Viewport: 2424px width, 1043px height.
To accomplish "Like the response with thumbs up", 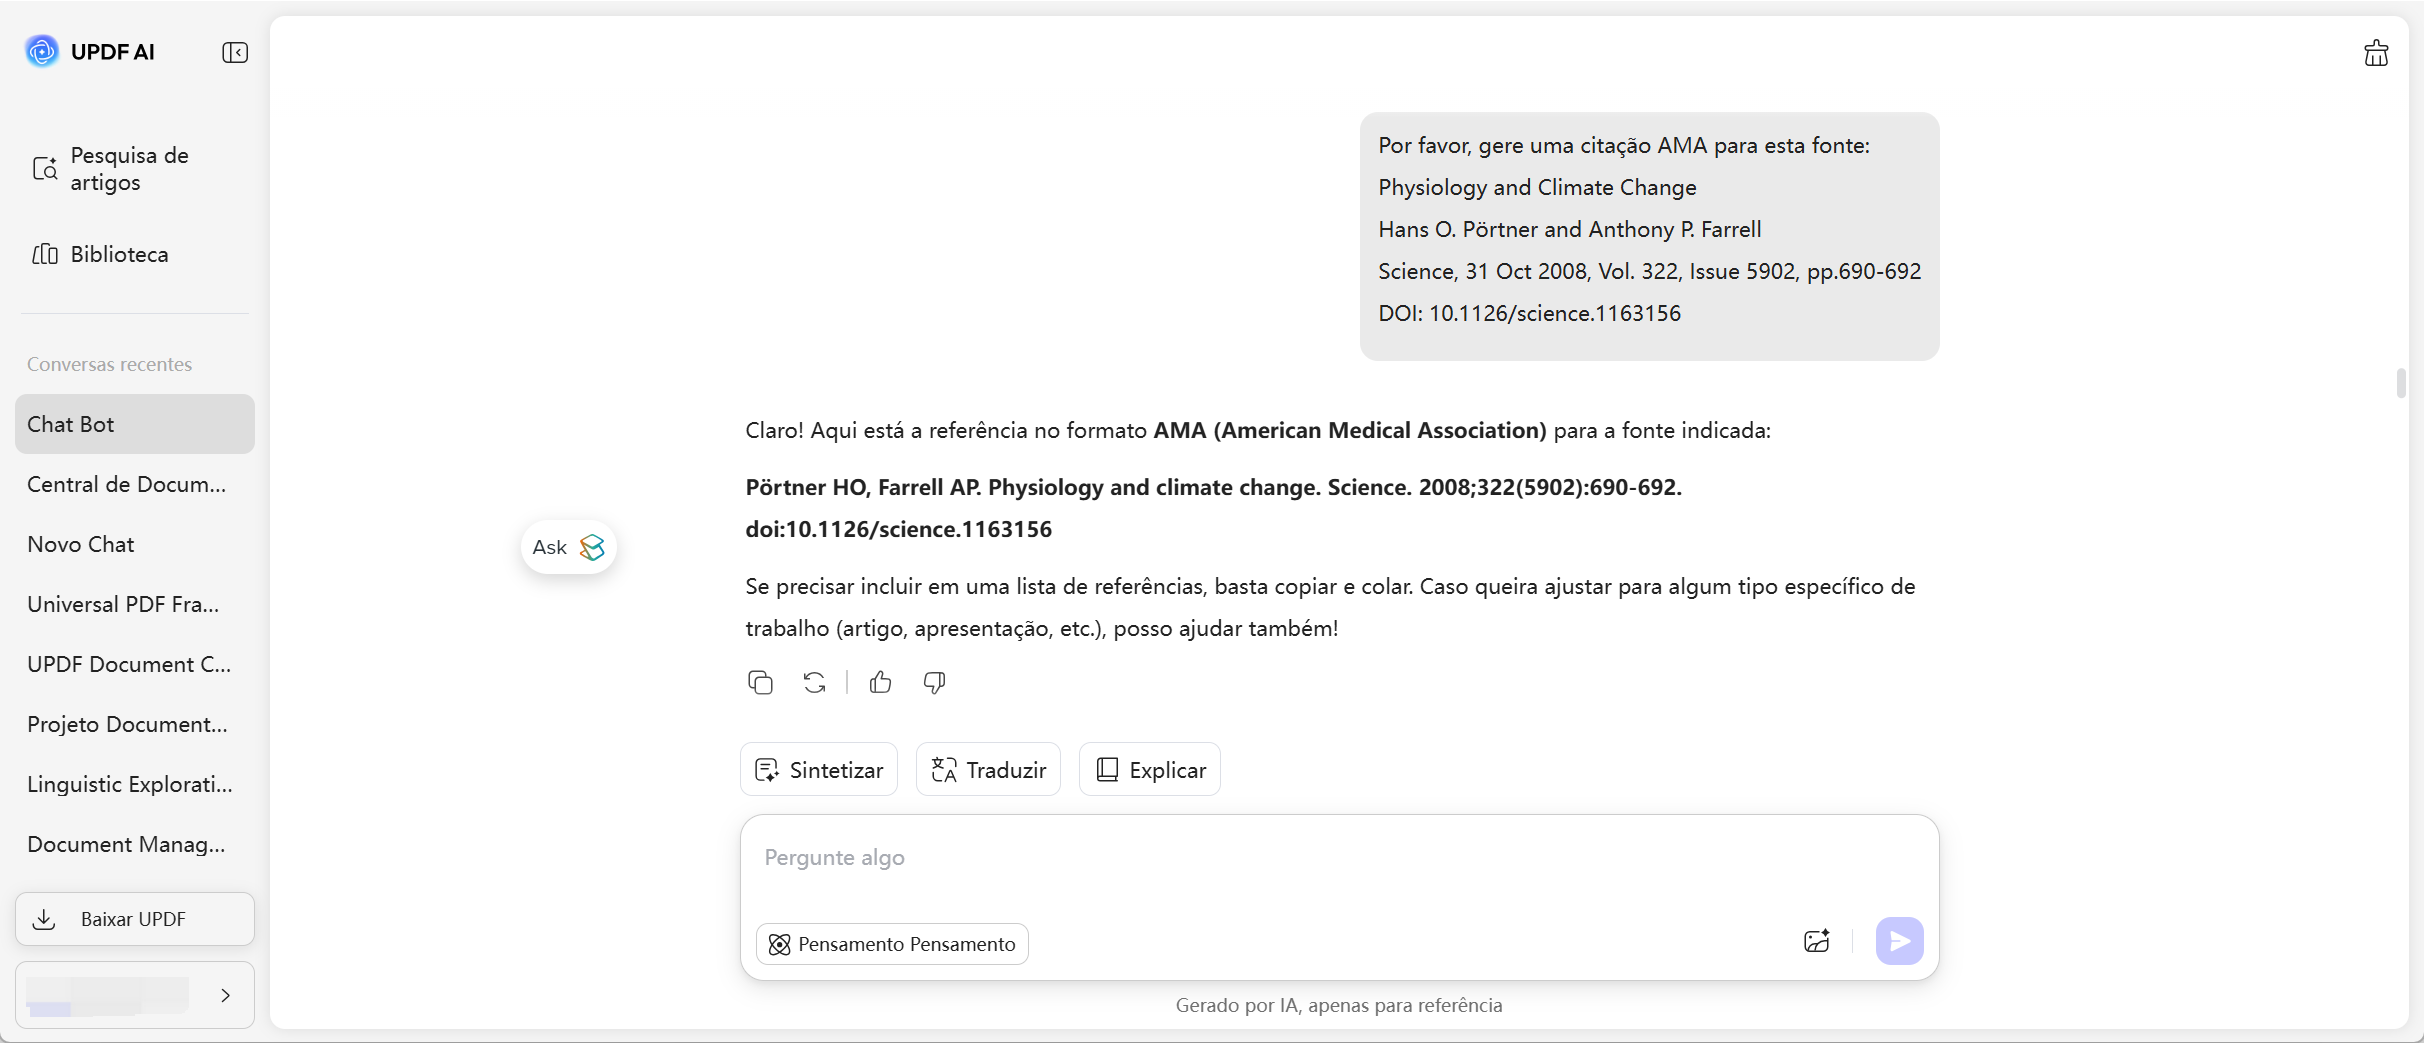I will [x=880, y=682].
